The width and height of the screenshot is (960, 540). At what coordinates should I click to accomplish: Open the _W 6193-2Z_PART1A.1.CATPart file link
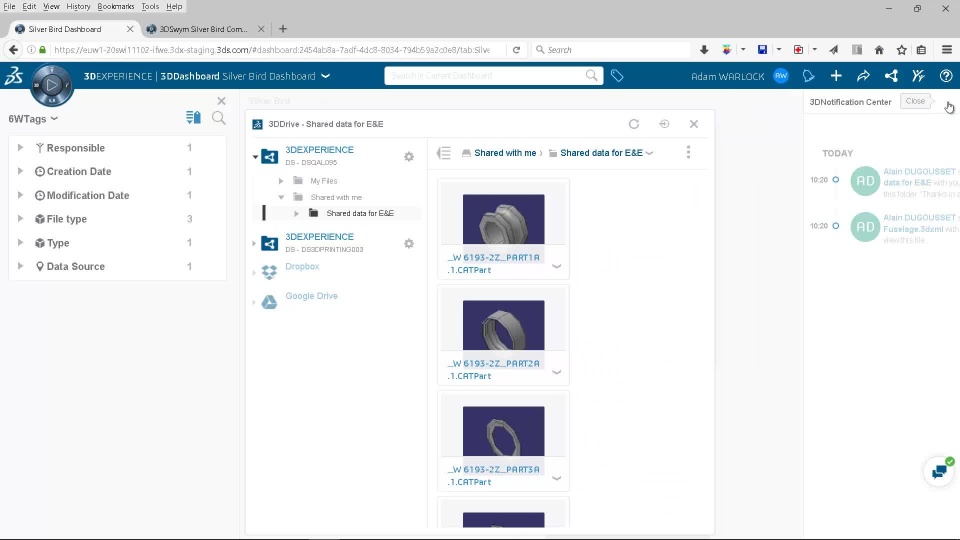coord(493,263)
